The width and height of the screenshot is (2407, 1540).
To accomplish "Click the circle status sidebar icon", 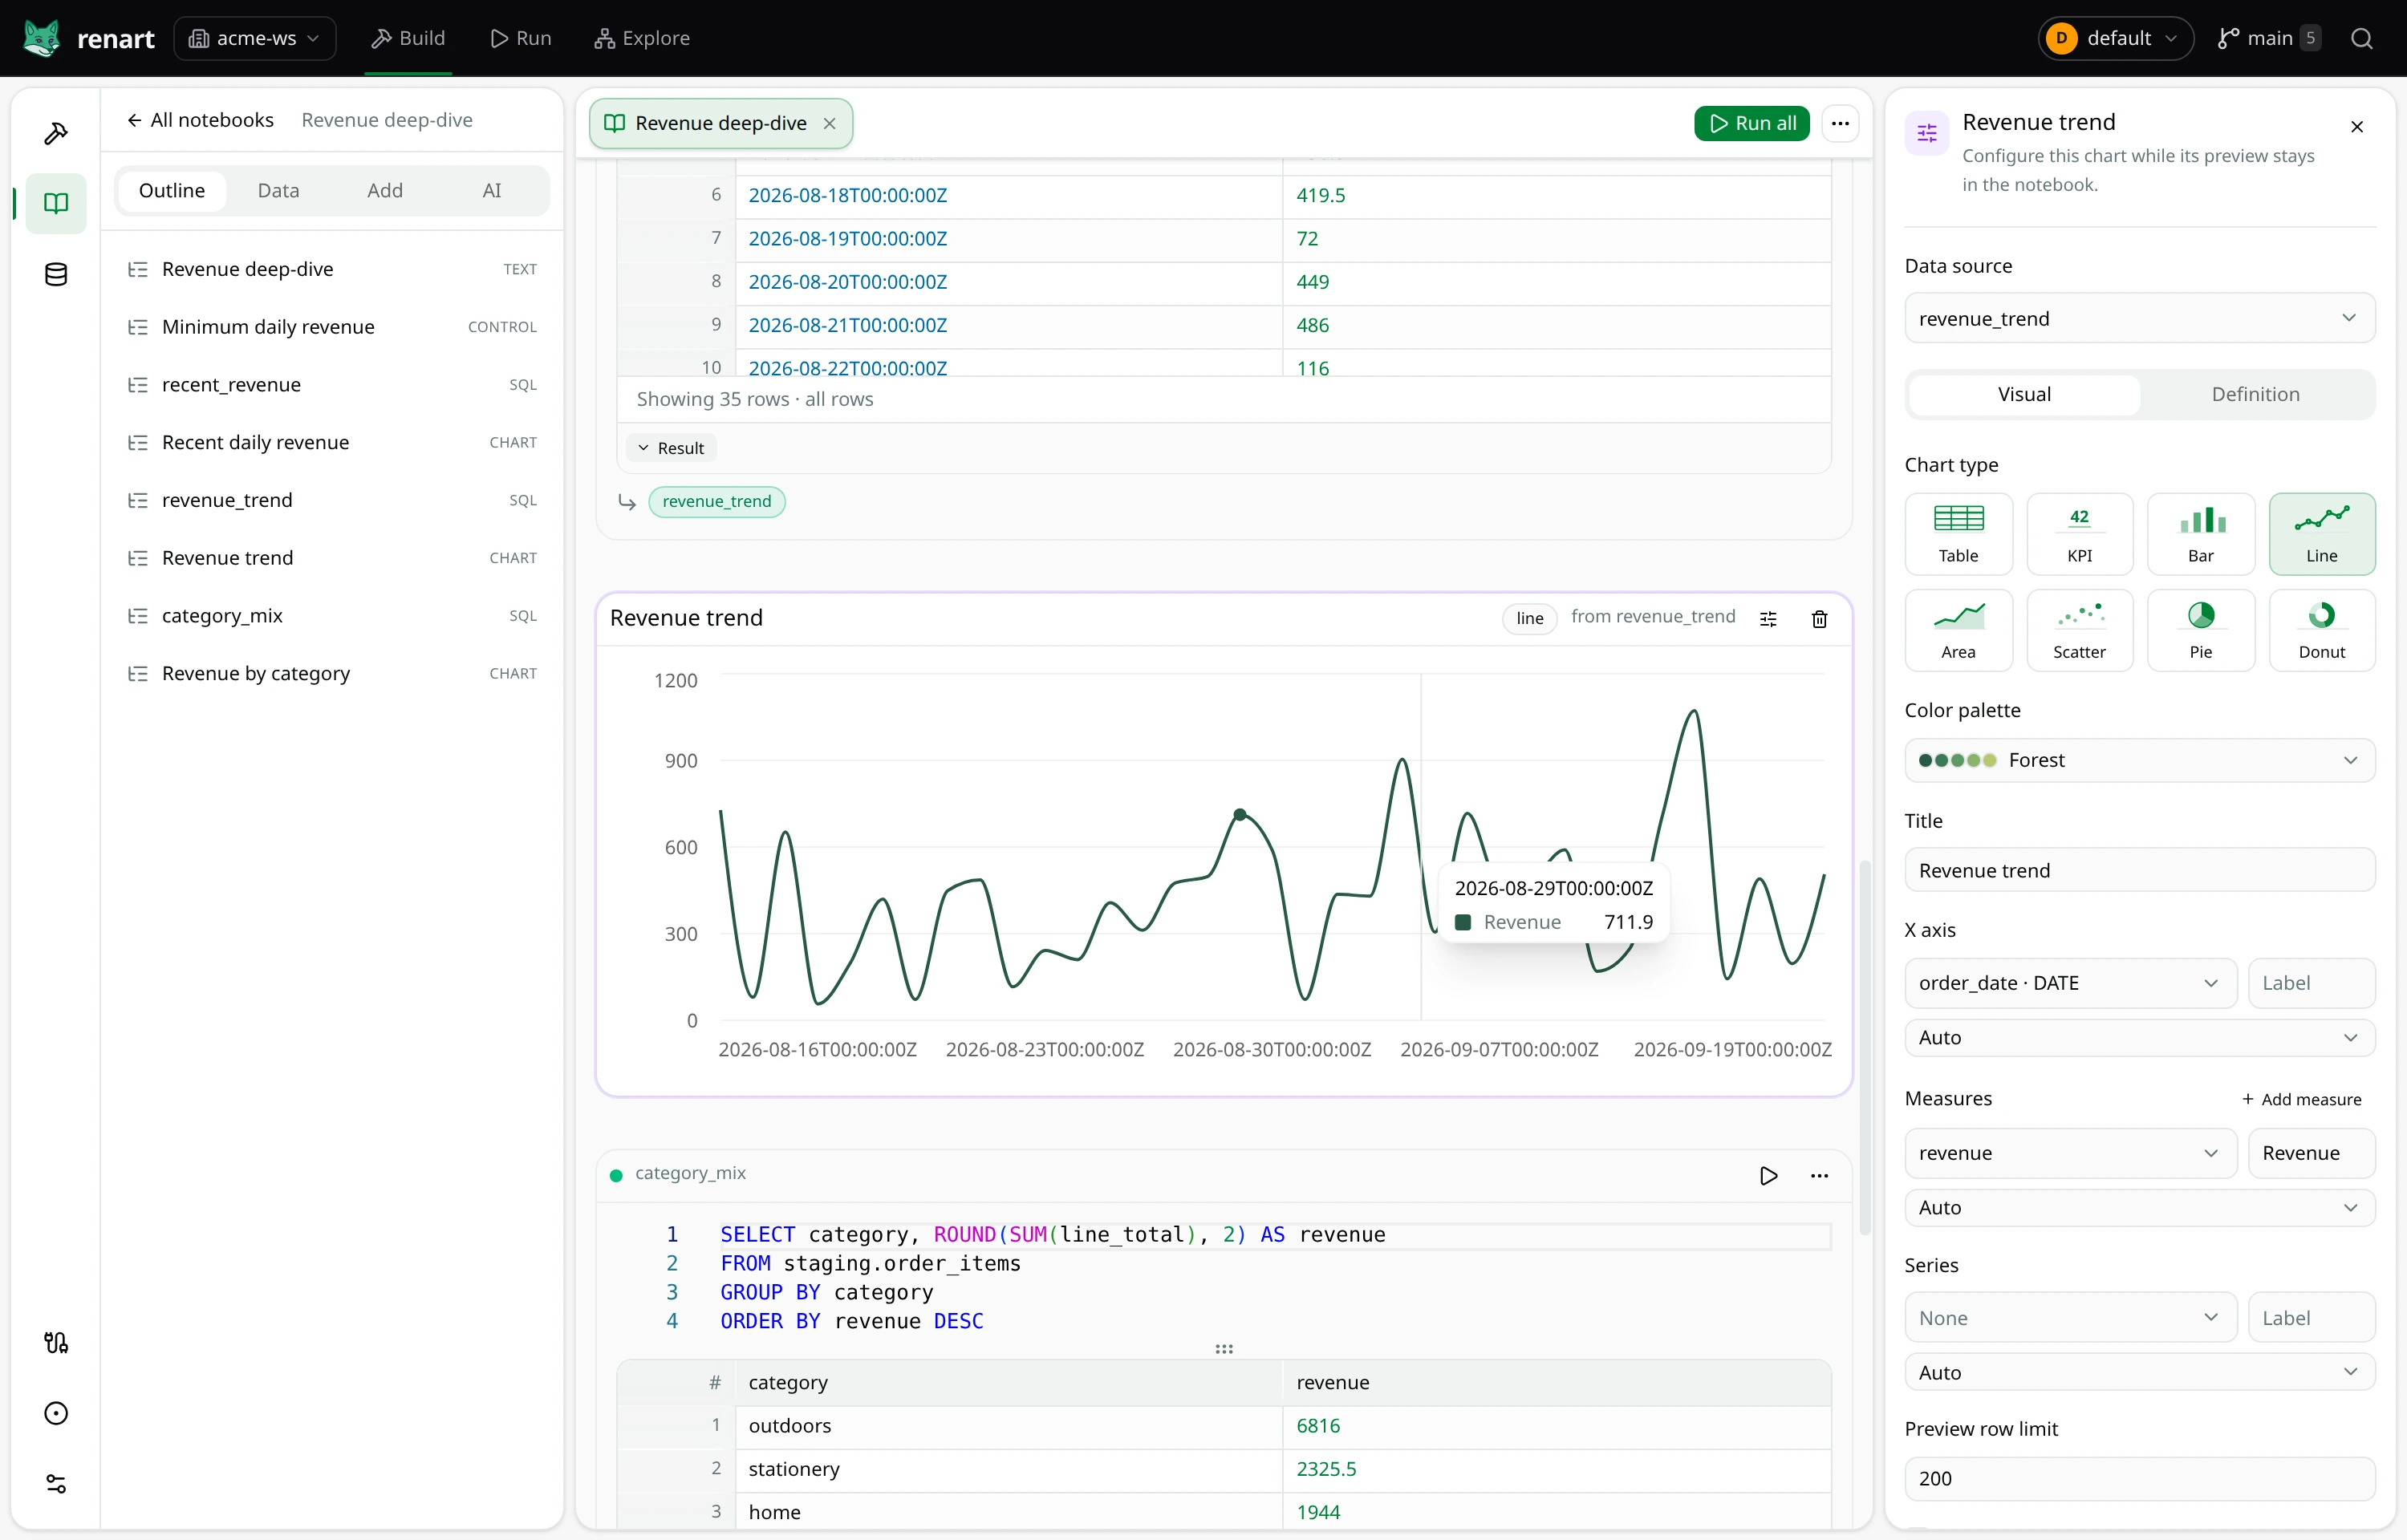I will tap(56, 1413).
